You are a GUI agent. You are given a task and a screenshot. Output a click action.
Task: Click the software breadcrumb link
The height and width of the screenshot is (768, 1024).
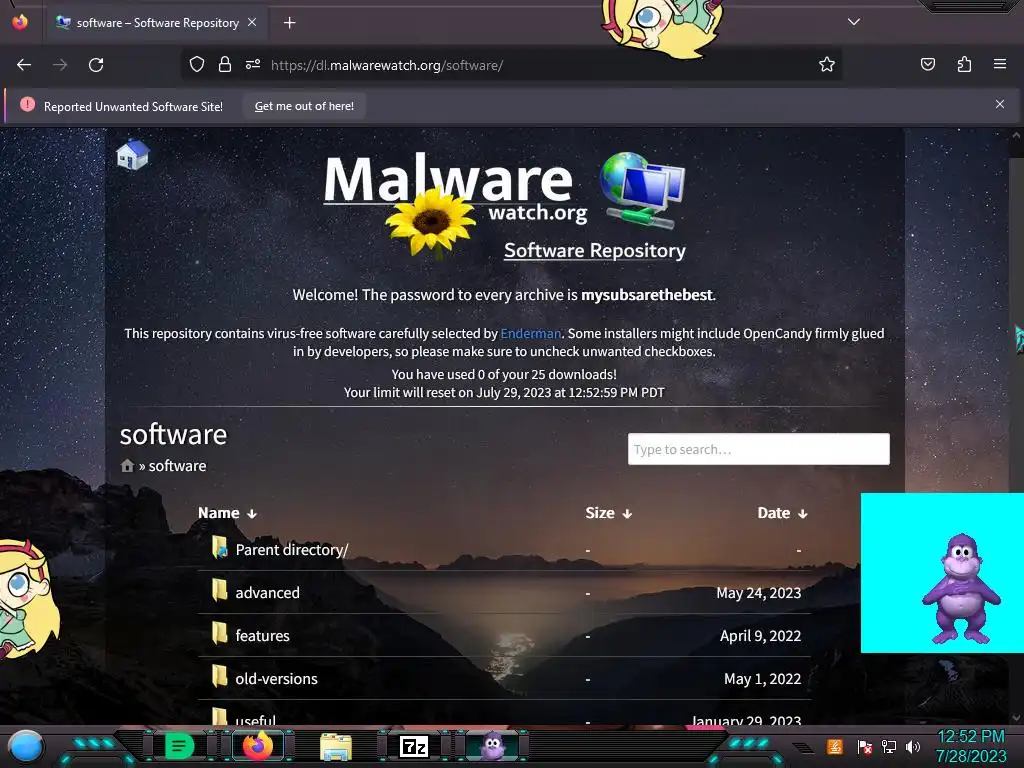tap(177, 466)
